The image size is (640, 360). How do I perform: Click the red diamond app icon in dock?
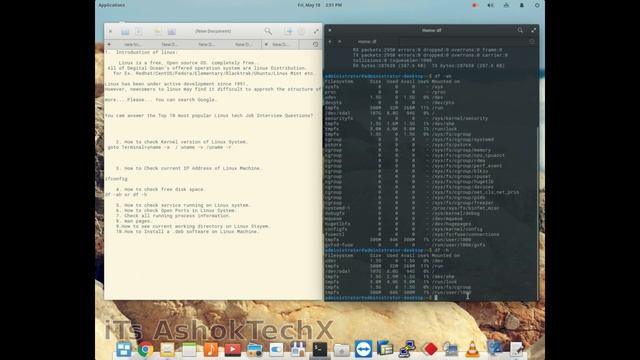pyautogui.click(x=430, y=350)
